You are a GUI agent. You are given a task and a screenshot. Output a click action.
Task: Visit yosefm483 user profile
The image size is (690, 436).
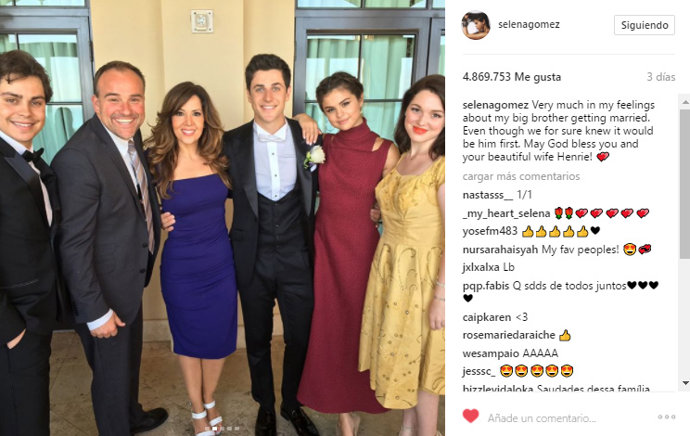[x=490, y=231]
